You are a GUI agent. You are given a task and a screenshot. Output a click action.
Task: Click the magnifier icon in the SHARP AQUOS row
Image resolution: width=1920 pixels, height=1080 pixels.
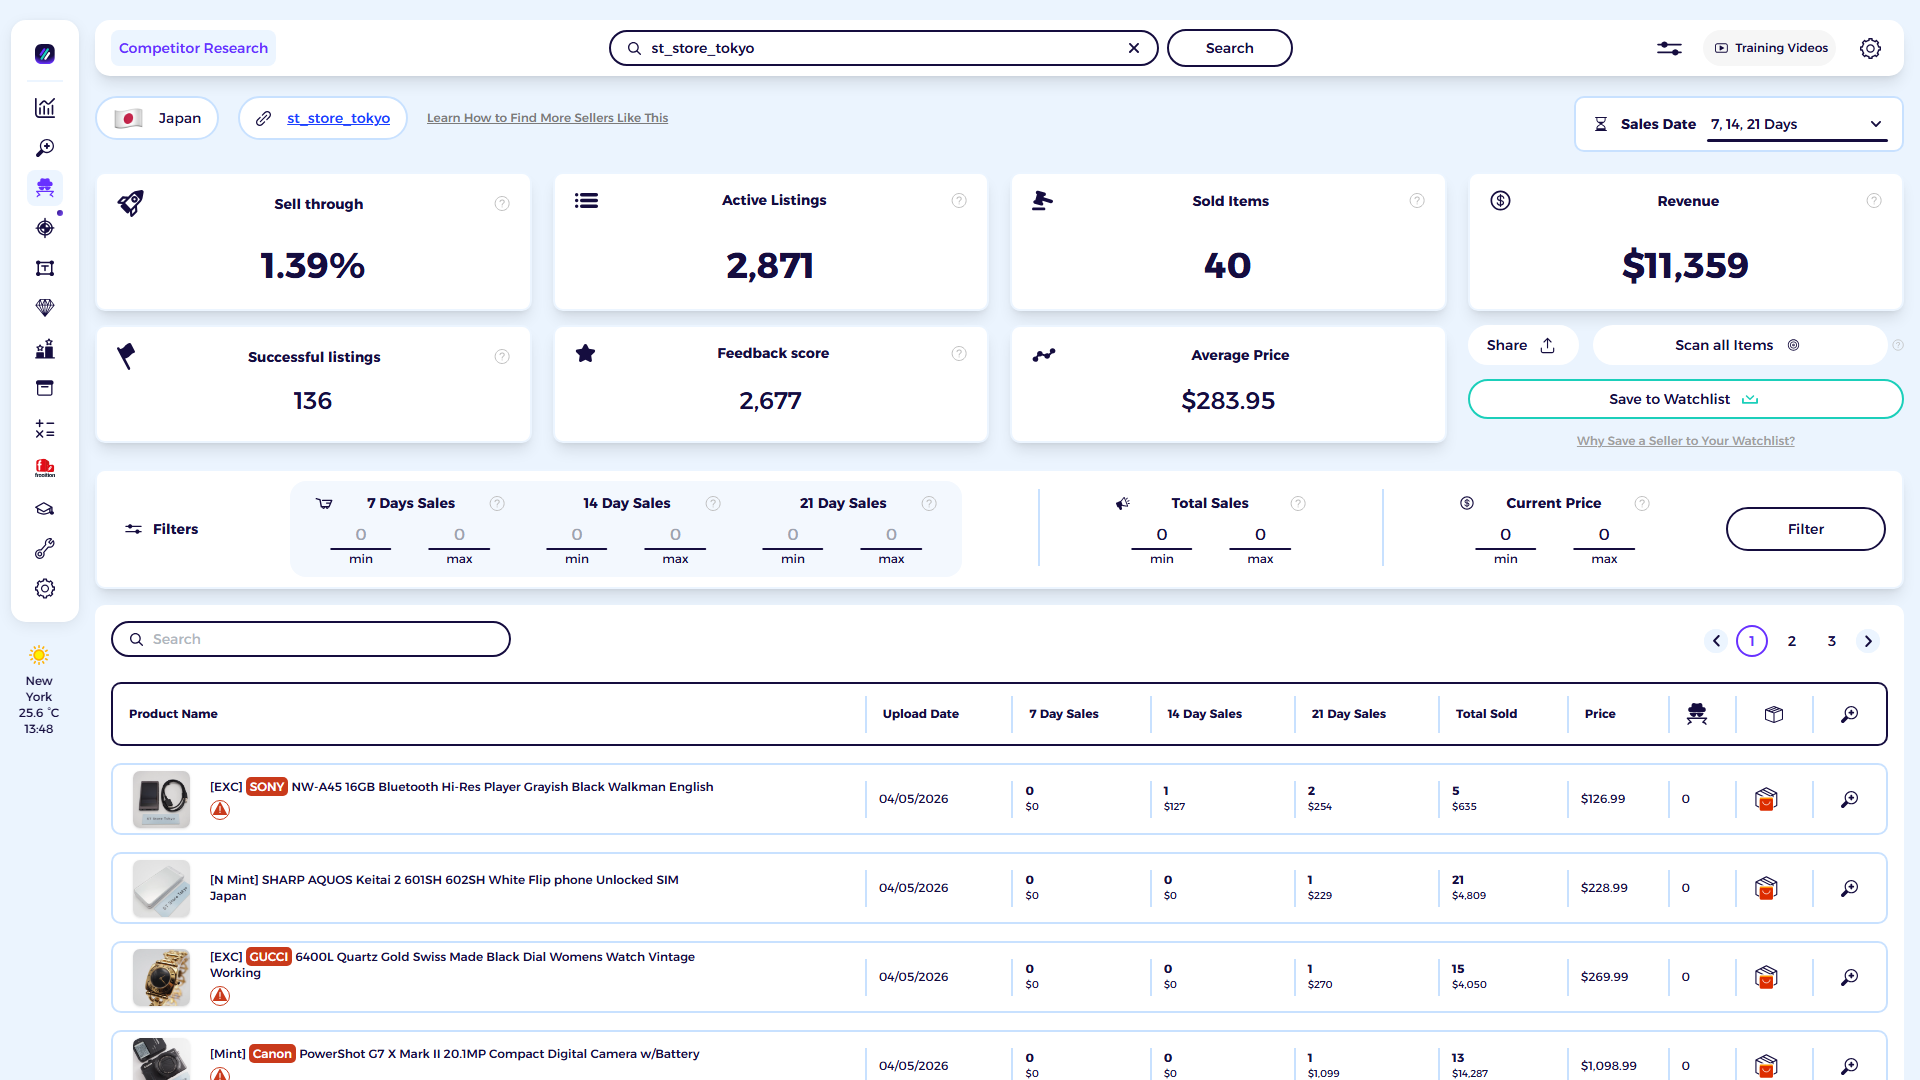[x=1850, y=888]
